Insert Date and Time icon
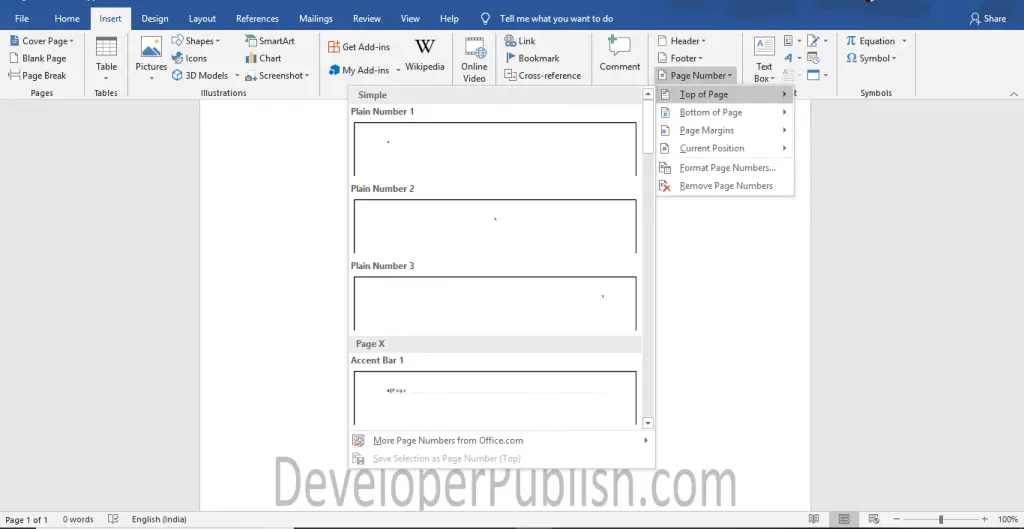The width and height of the screenshot is (1024, 529). pyautogui.click(x=813, y=58)
